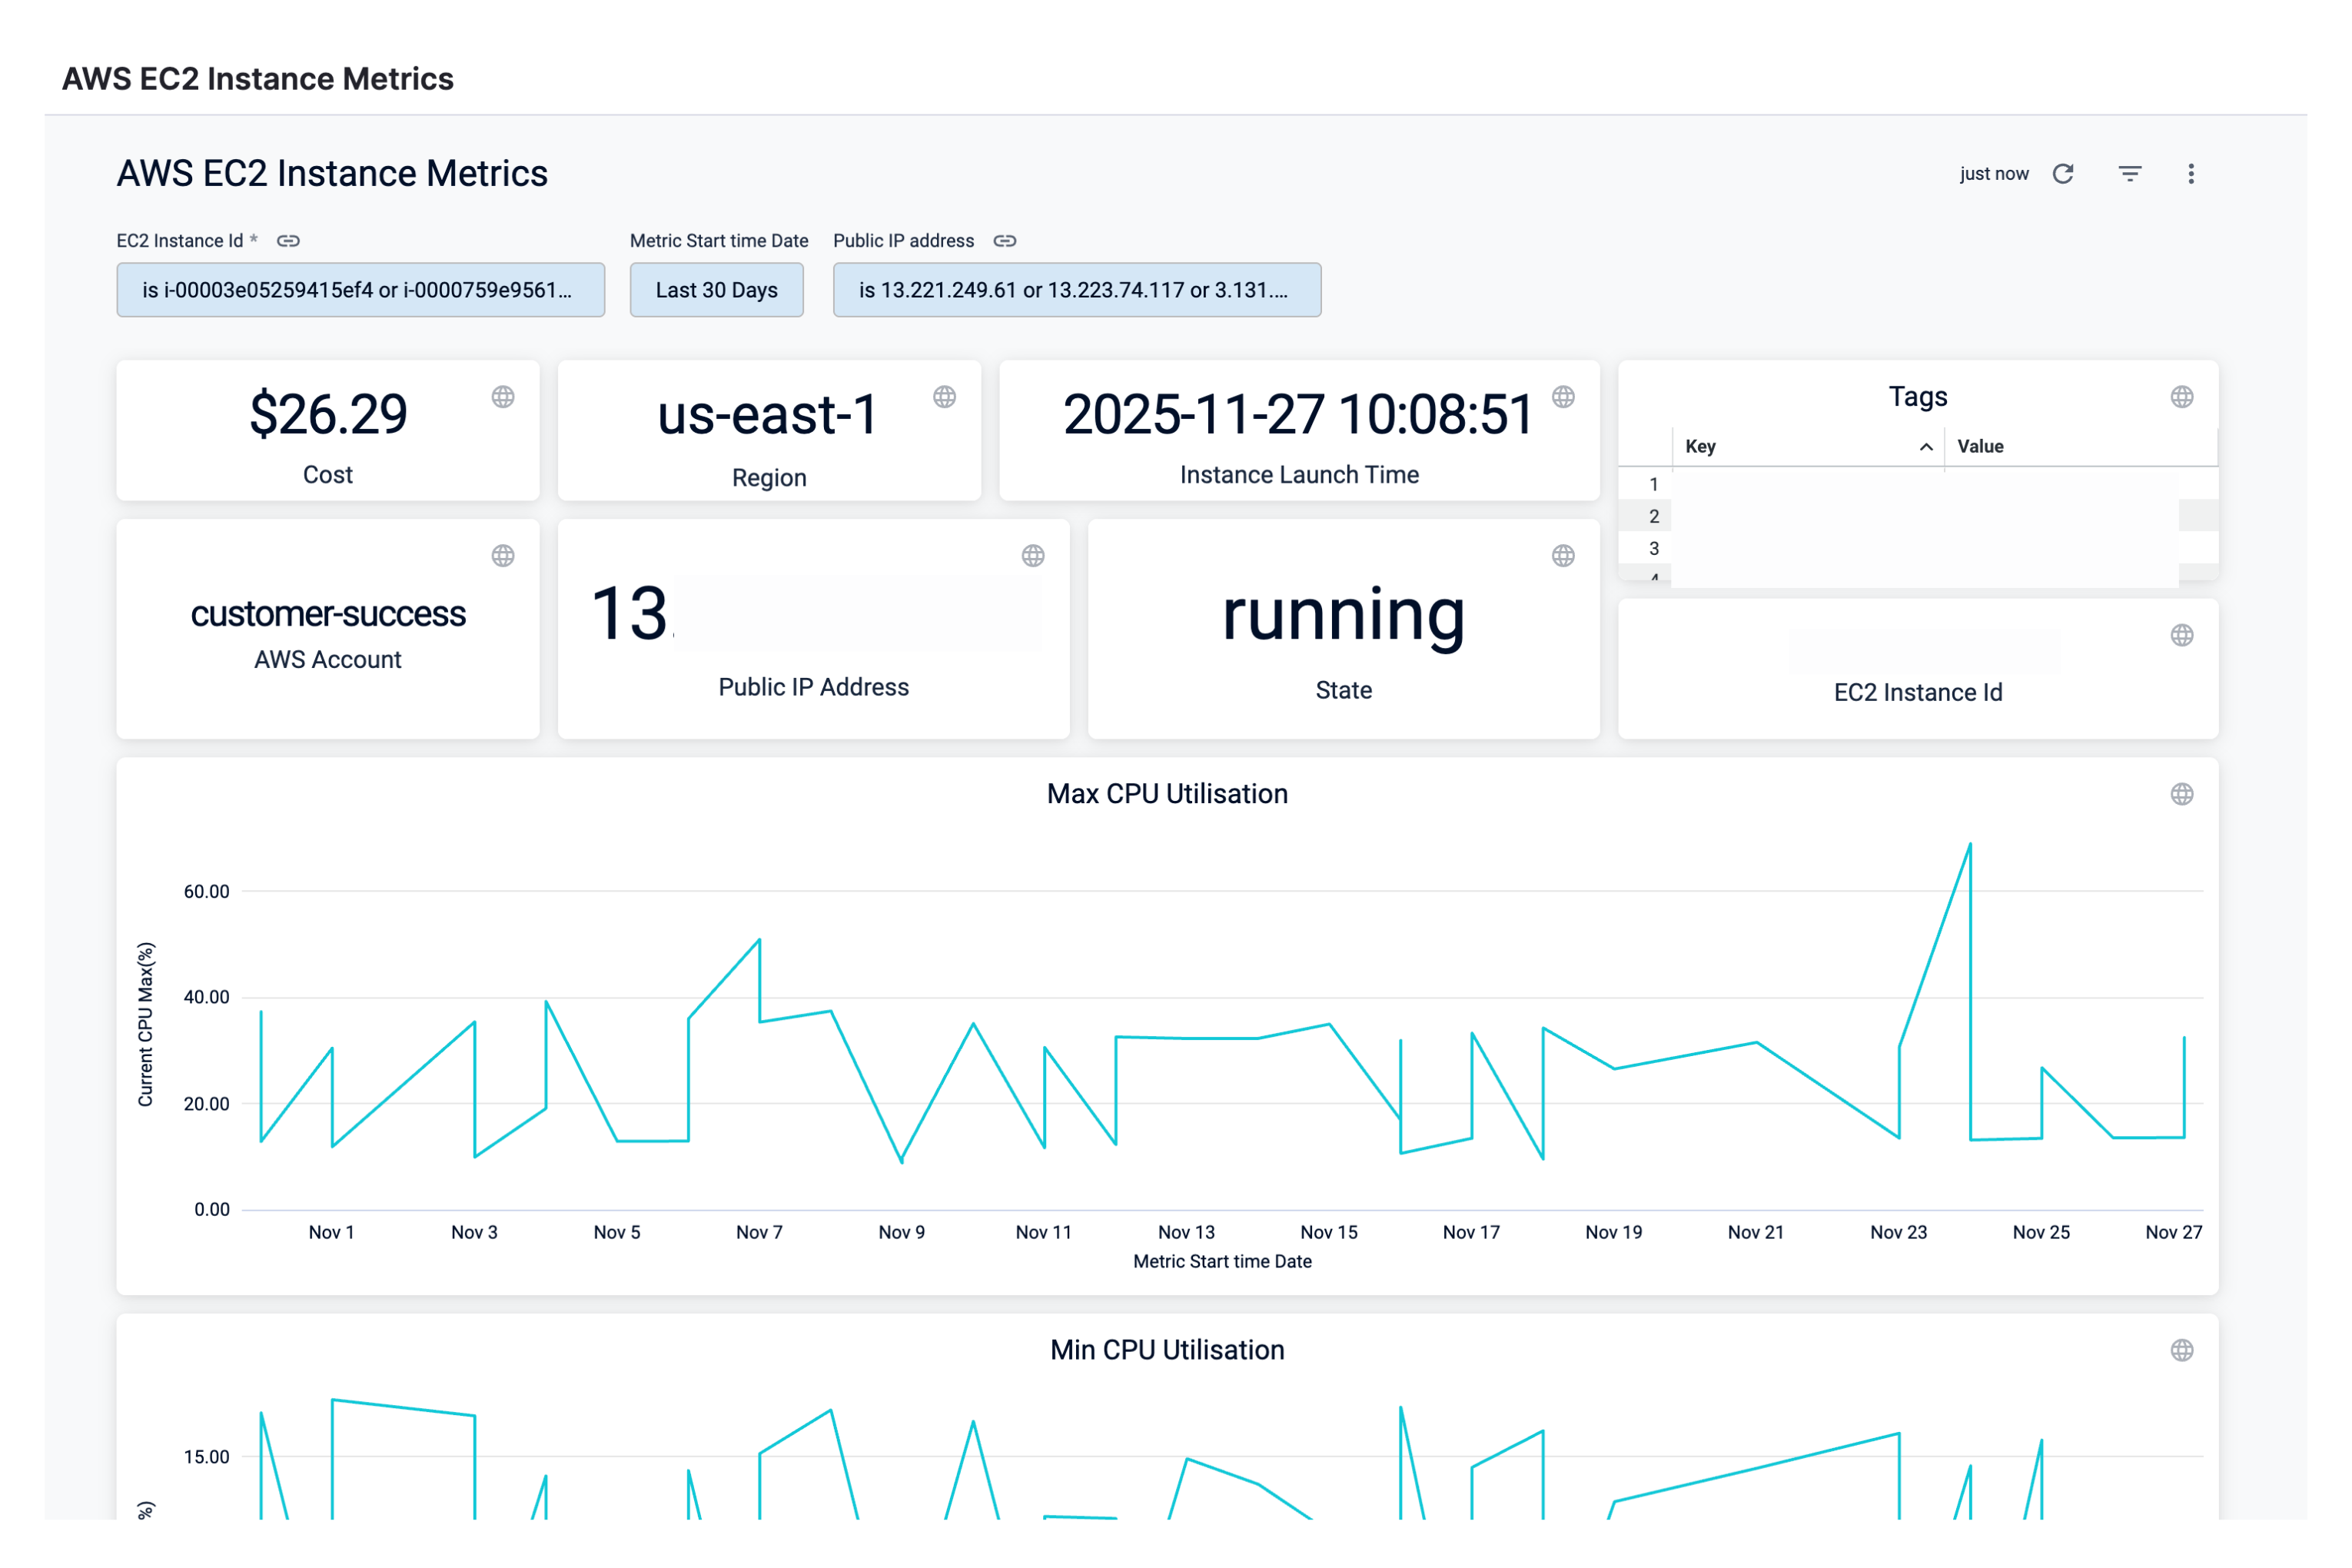The image size is (2352, 1568).
Task: Toggle the dashboard filters bar icon
Action: coord(2130,174)
